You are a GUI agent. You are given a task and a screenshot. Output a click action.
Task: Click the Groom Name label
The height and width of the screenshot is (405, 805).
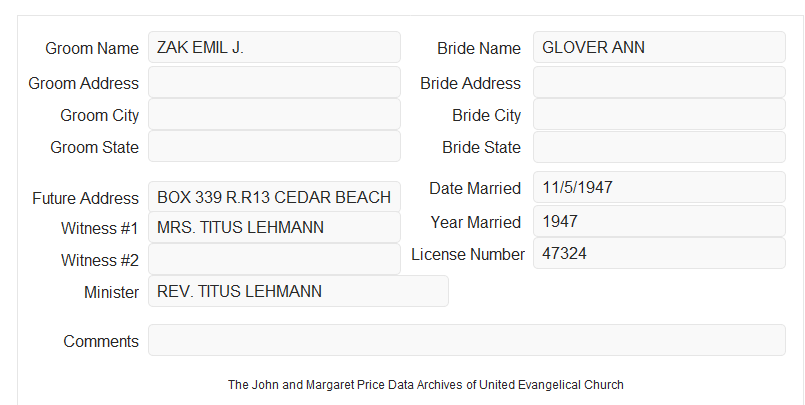click(x=92, y=48)
